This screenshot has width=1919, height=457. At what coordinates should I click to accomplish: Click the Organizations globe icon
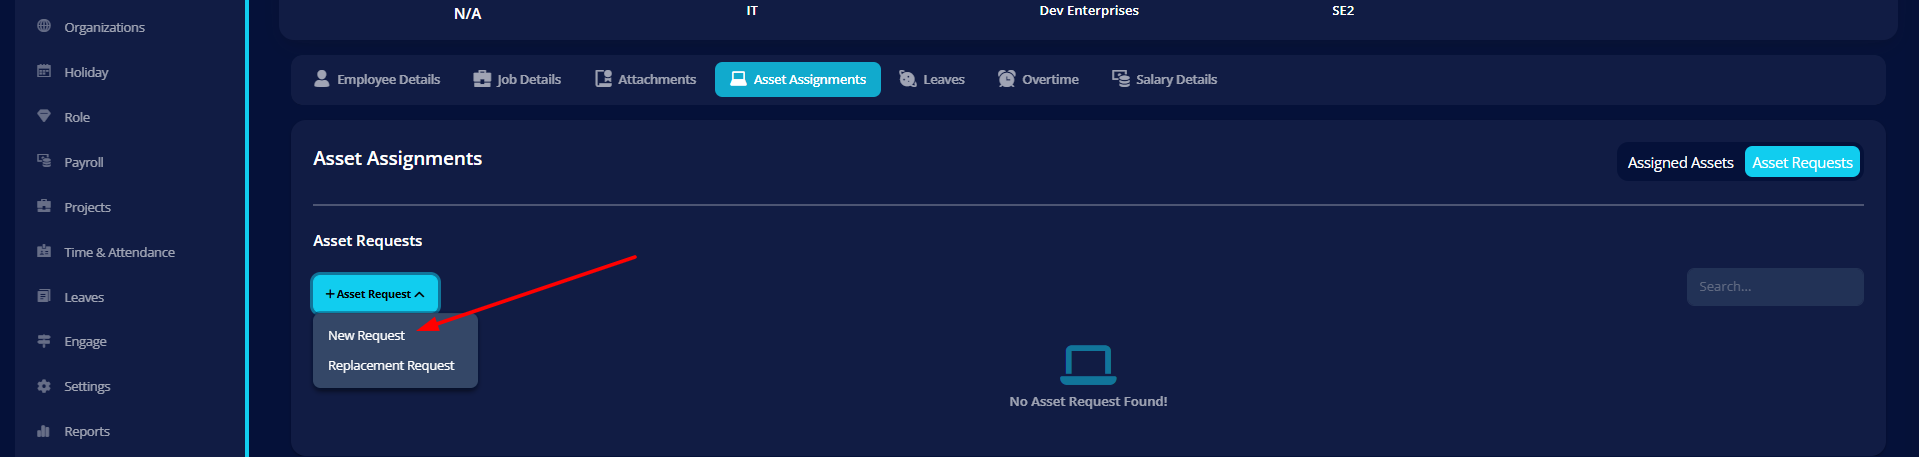[x=44, y=26]
